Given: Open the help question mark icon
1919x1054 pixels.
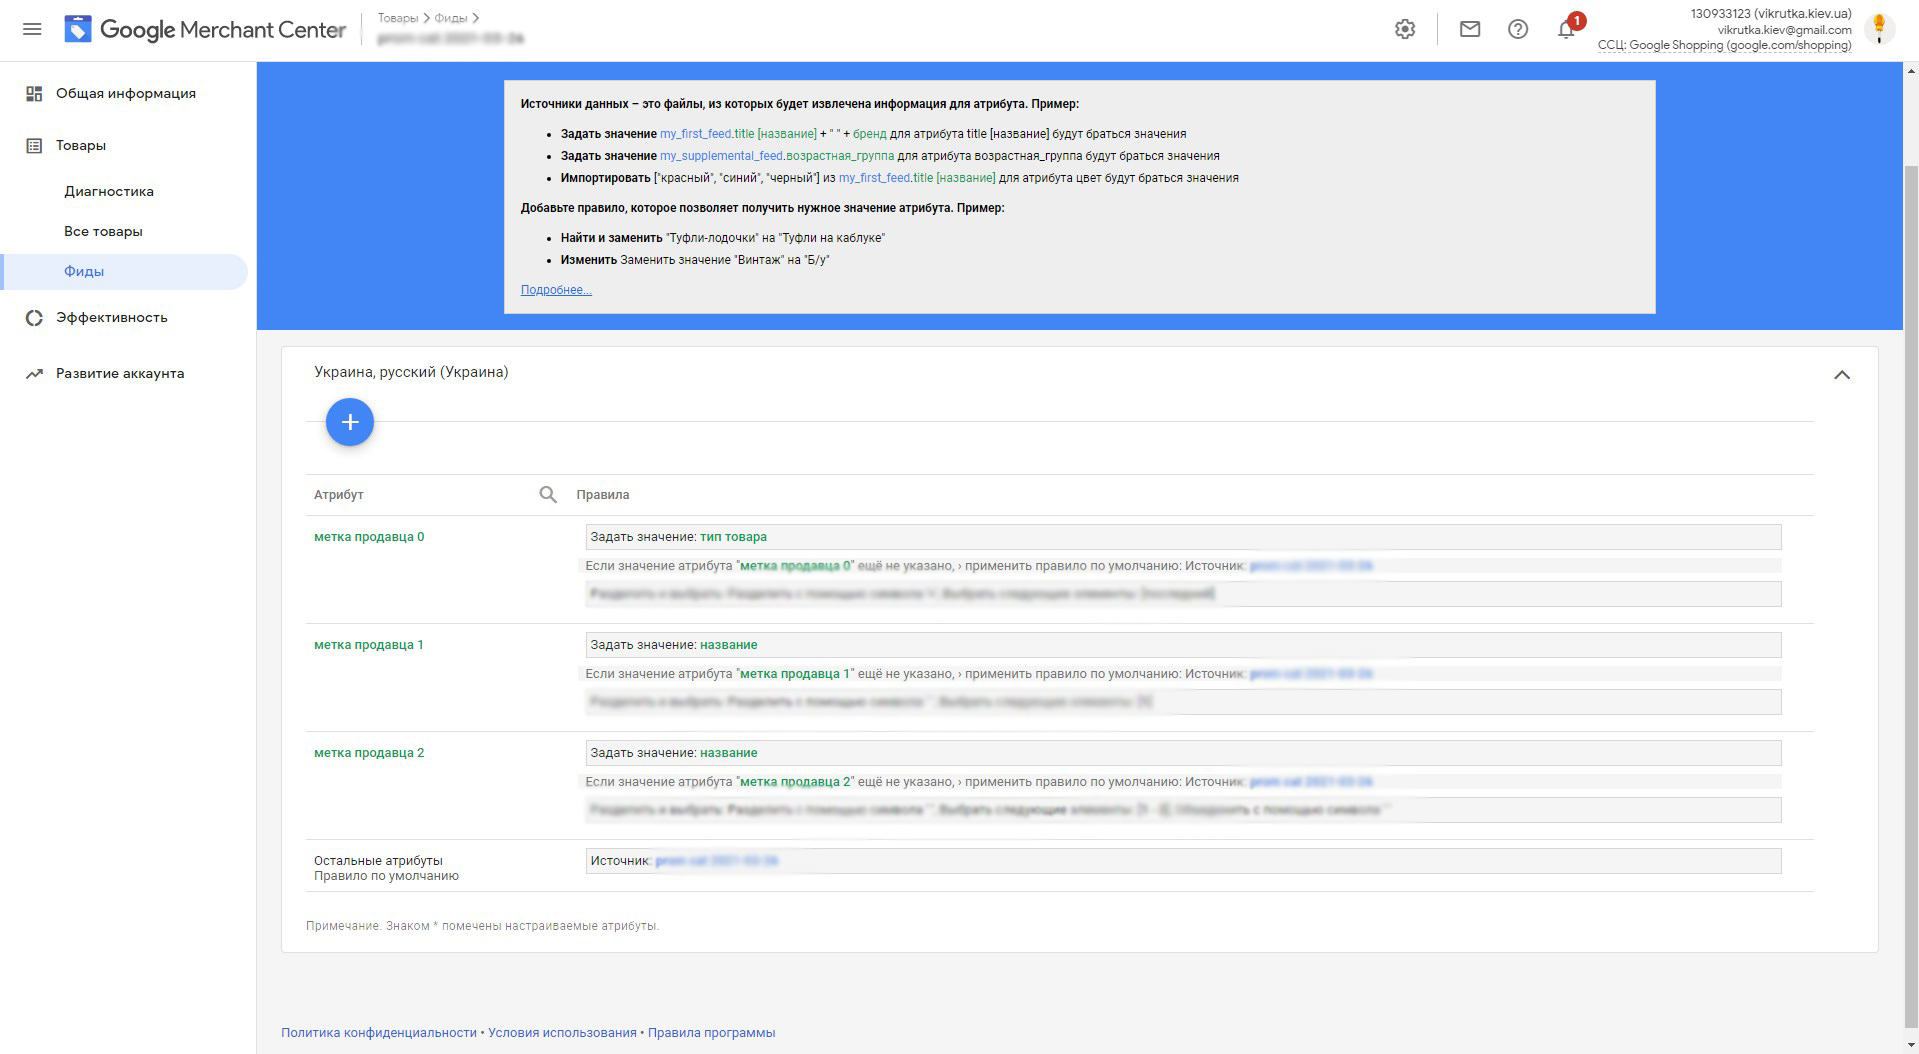Looking at the screenshot, I should (1518, 30).
